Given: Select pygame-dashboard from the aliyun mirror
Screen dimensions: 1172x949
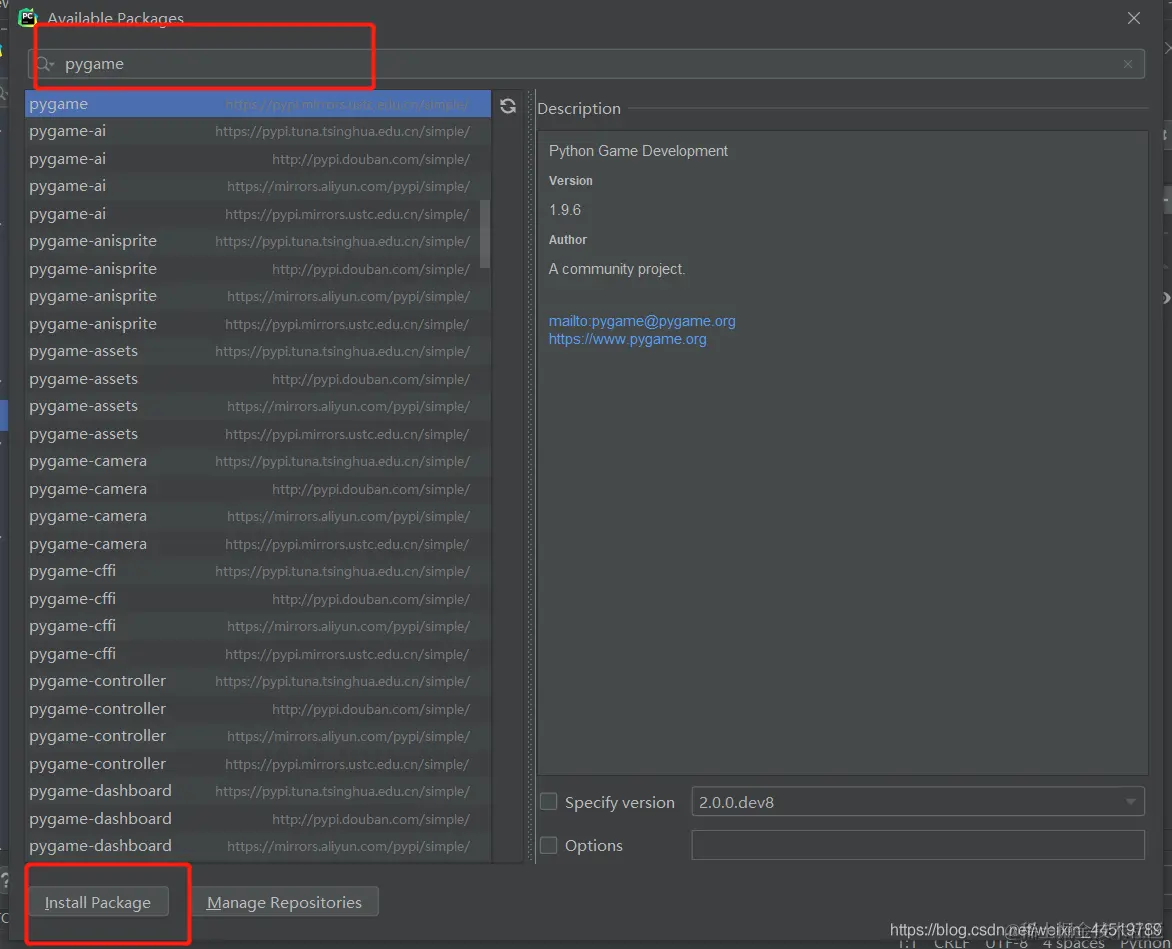Looking at the screenshot, I should tap(258, 845).
